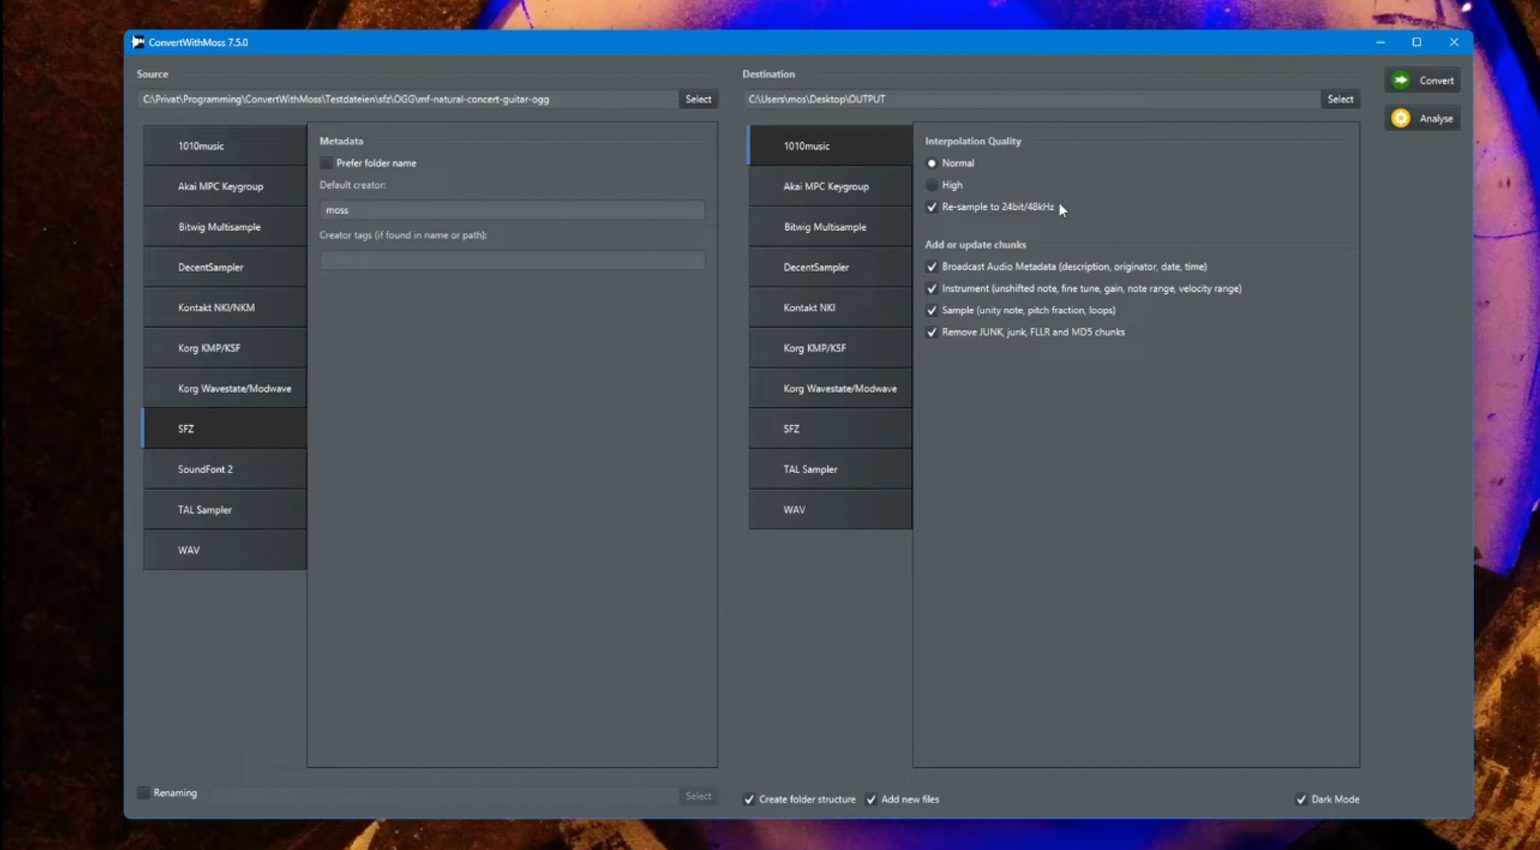The height and width of the screenshot is (850, 1540).
Task: Enable the Renaming option
Action: 144,792
